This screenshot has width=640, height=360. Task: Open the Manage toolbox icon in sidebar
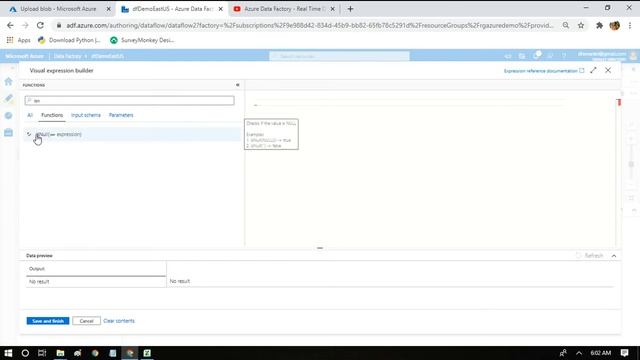pos(8,133)
